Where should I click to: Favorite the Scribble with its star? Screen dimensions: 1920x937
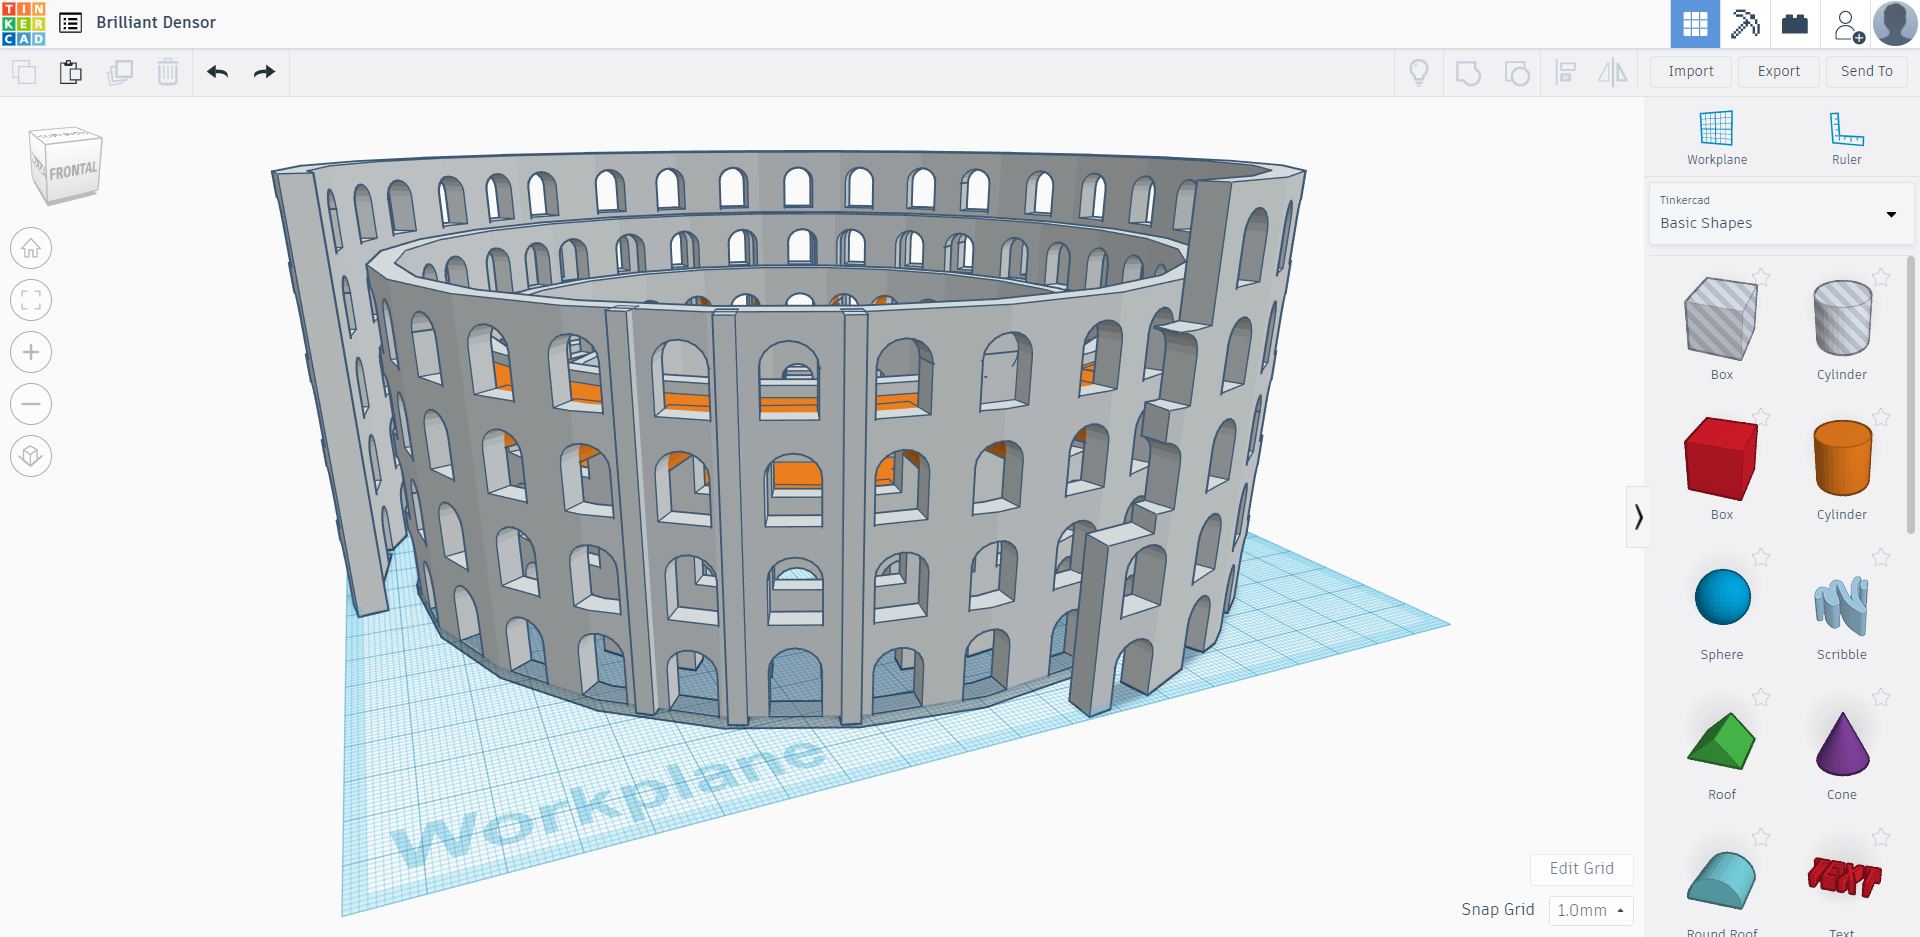(1881, 557)
